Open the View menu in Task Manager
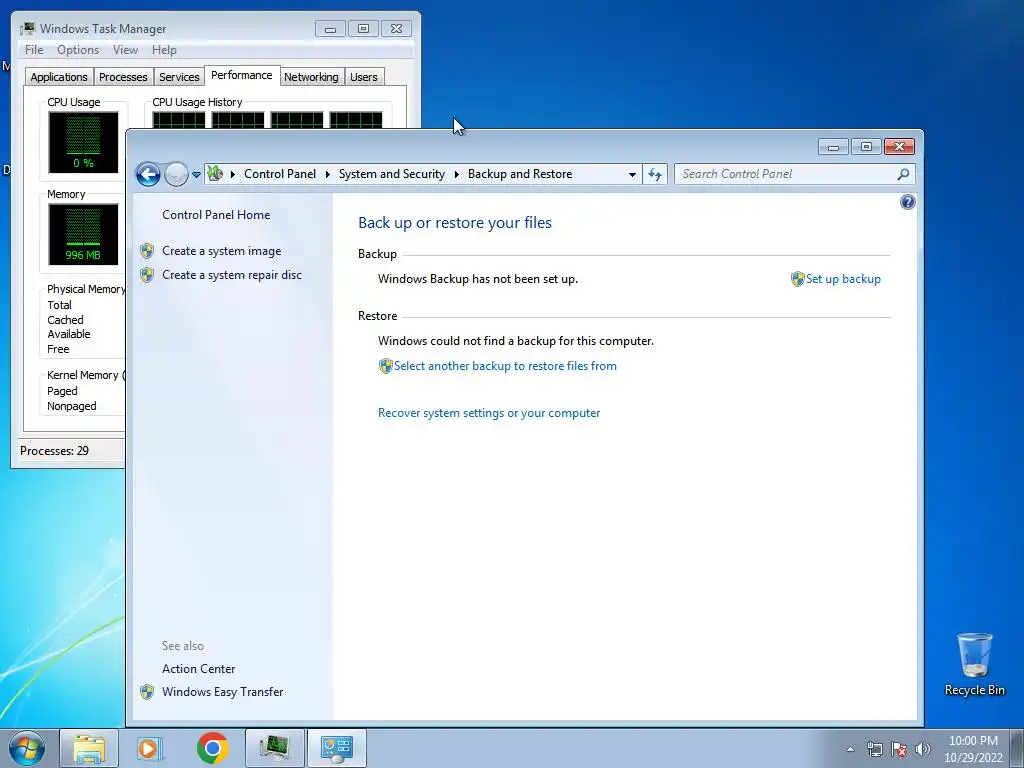Screen dimensions: 1024x768 click(x=125, y=50)
